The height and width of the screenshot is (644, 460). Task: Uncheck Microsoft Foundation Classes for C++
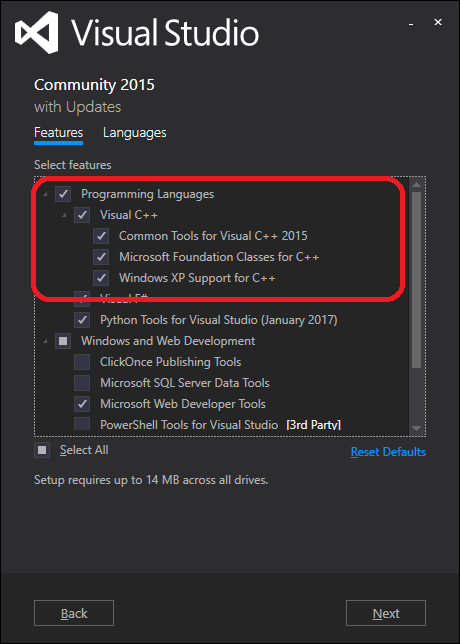101,257
